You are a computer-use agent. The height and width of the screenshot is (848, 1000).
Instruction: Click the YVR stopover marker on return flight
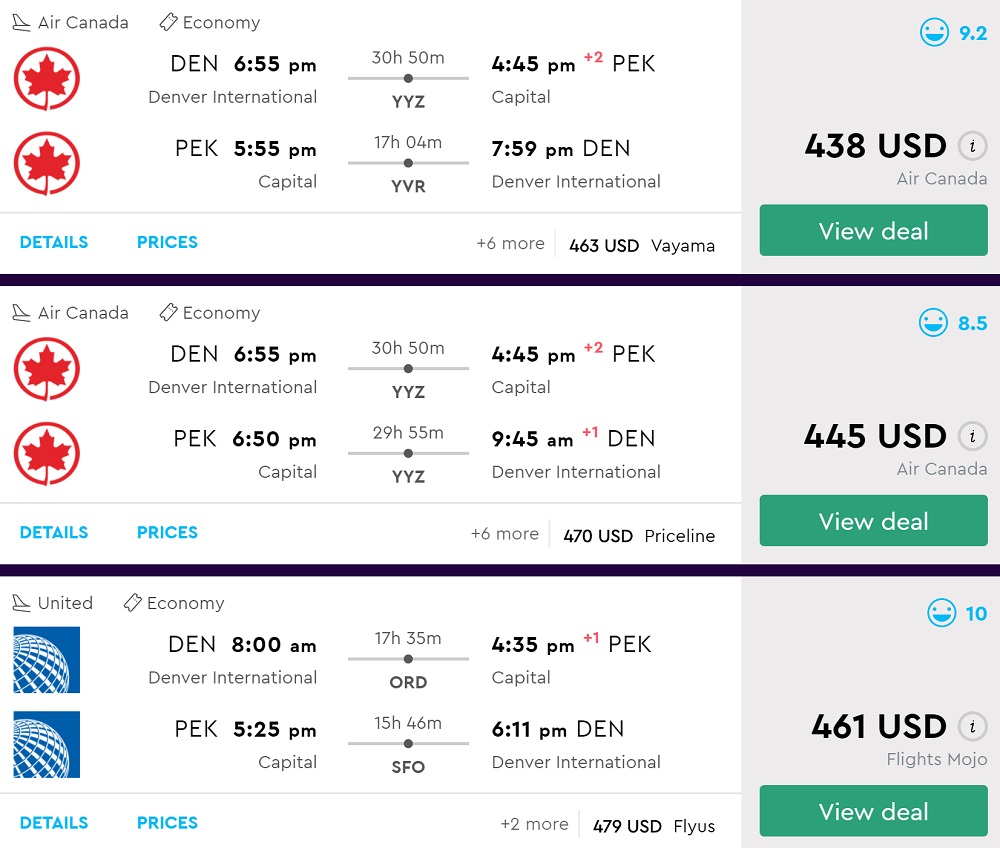tap(408, 163)
